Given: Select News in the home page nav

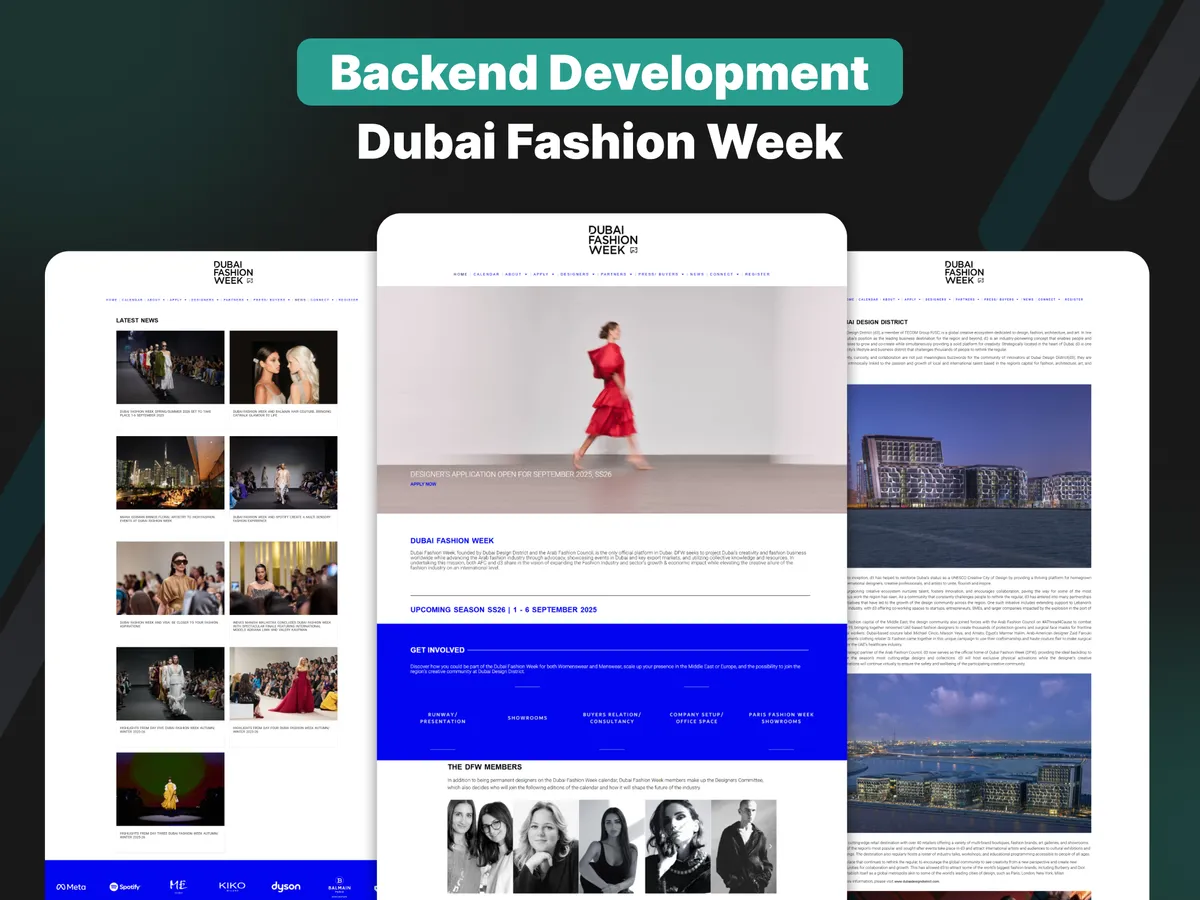Looking at the screenshot, I should pos(697,274).
